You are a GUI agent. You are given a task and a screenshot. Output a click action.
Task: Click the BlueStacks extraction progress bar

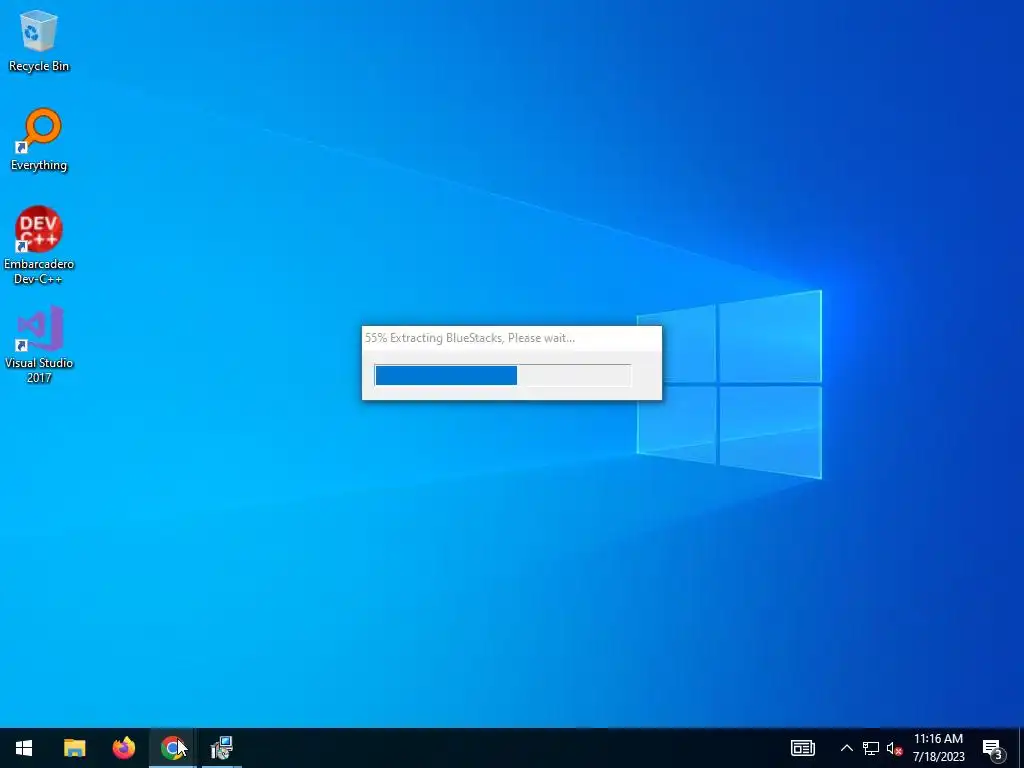[x=503, y=376]
